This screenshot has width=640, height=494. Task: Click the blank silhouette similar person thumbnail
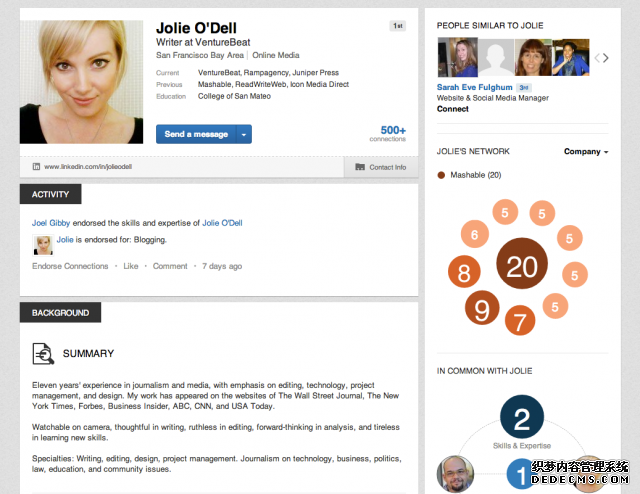pyautogui.click(x=496, y=57)
